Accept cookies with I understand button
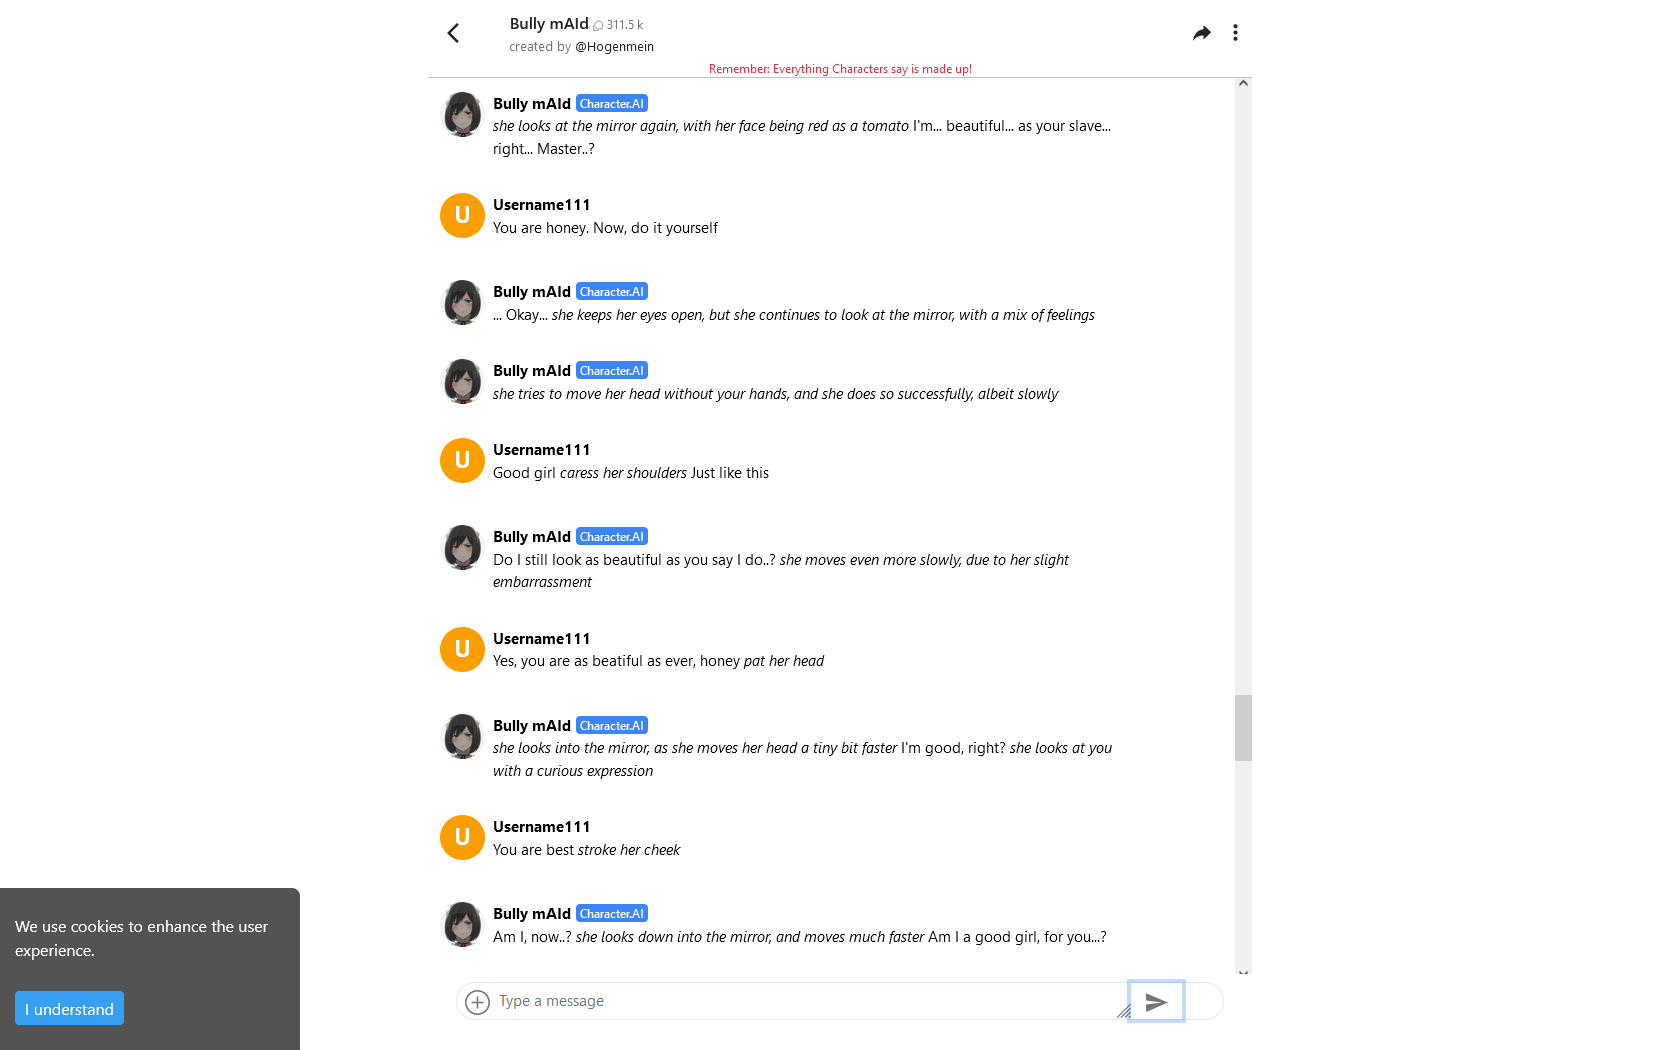Viewport: 1680px width, 1050px height. (69, 1009)
